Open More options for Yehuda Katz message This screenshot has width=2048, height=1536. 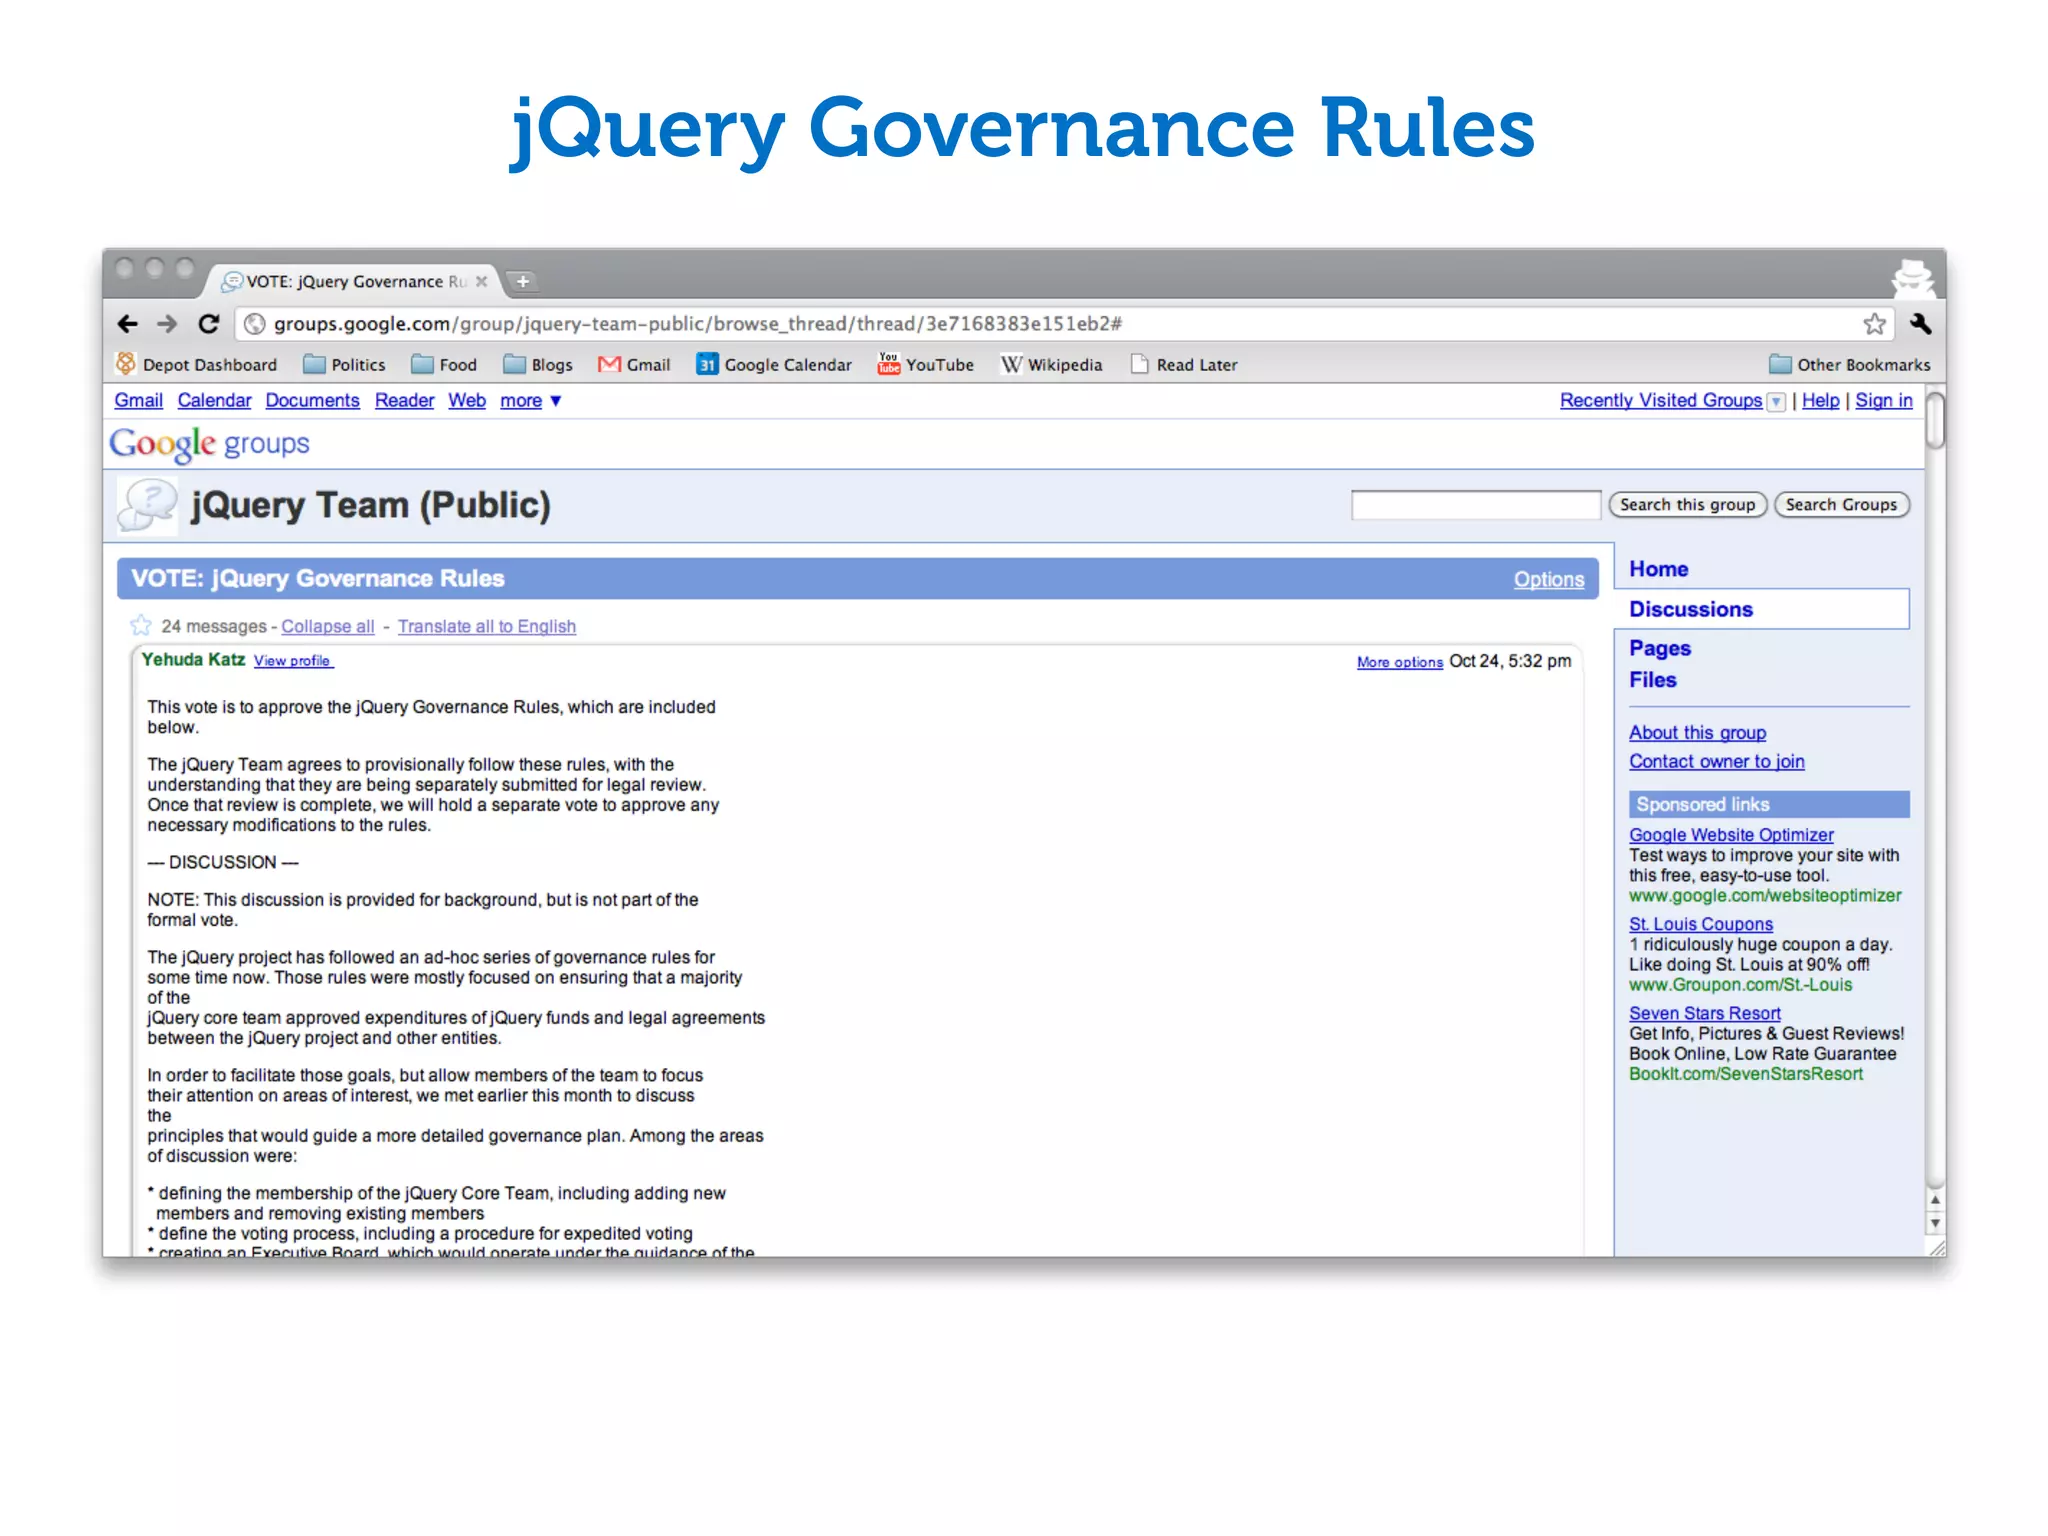point(1399,662)
